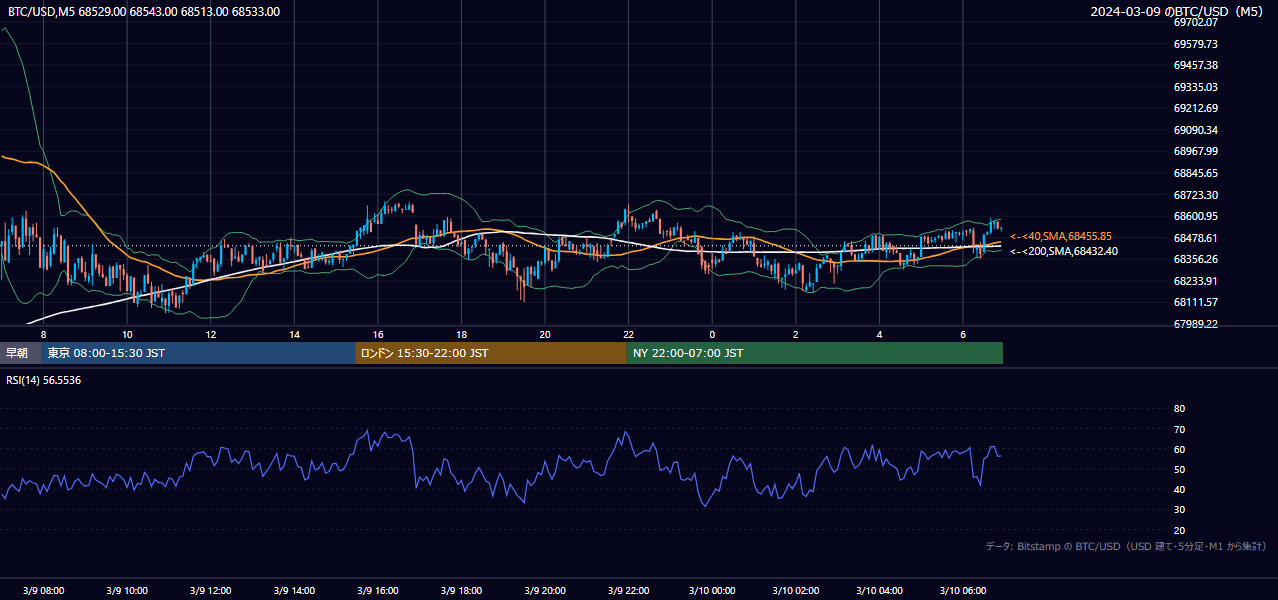
Task: Click RSI axis level 60
Action: [x=1179, y=449]
